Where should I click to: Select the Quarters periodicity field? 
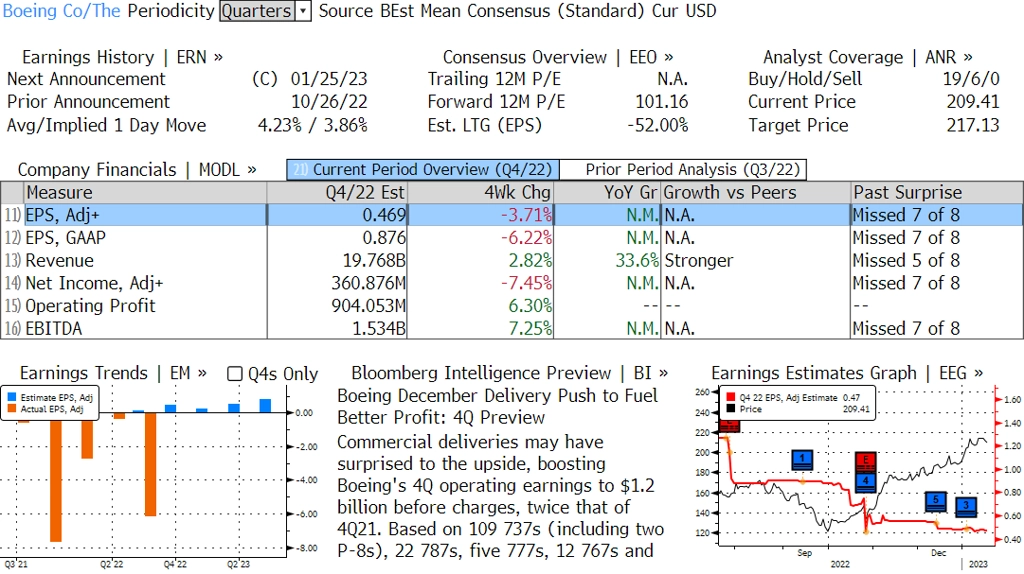pyautogui.click(x=257, y=11)
